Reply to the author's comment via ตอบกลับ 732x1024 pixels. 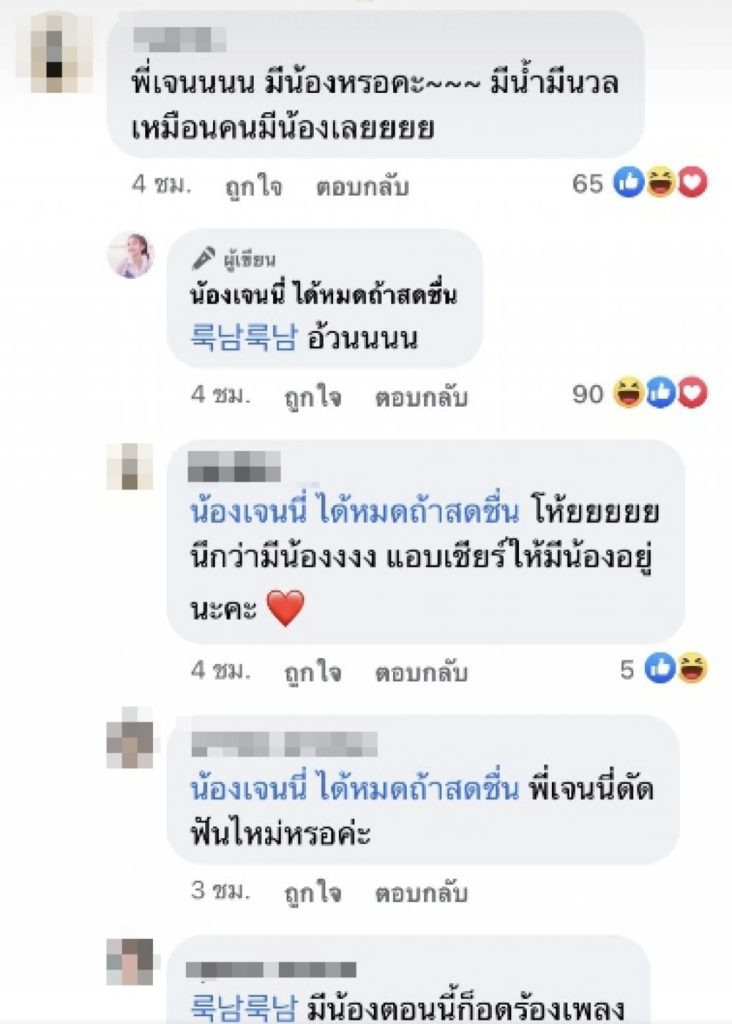[421, 396]
